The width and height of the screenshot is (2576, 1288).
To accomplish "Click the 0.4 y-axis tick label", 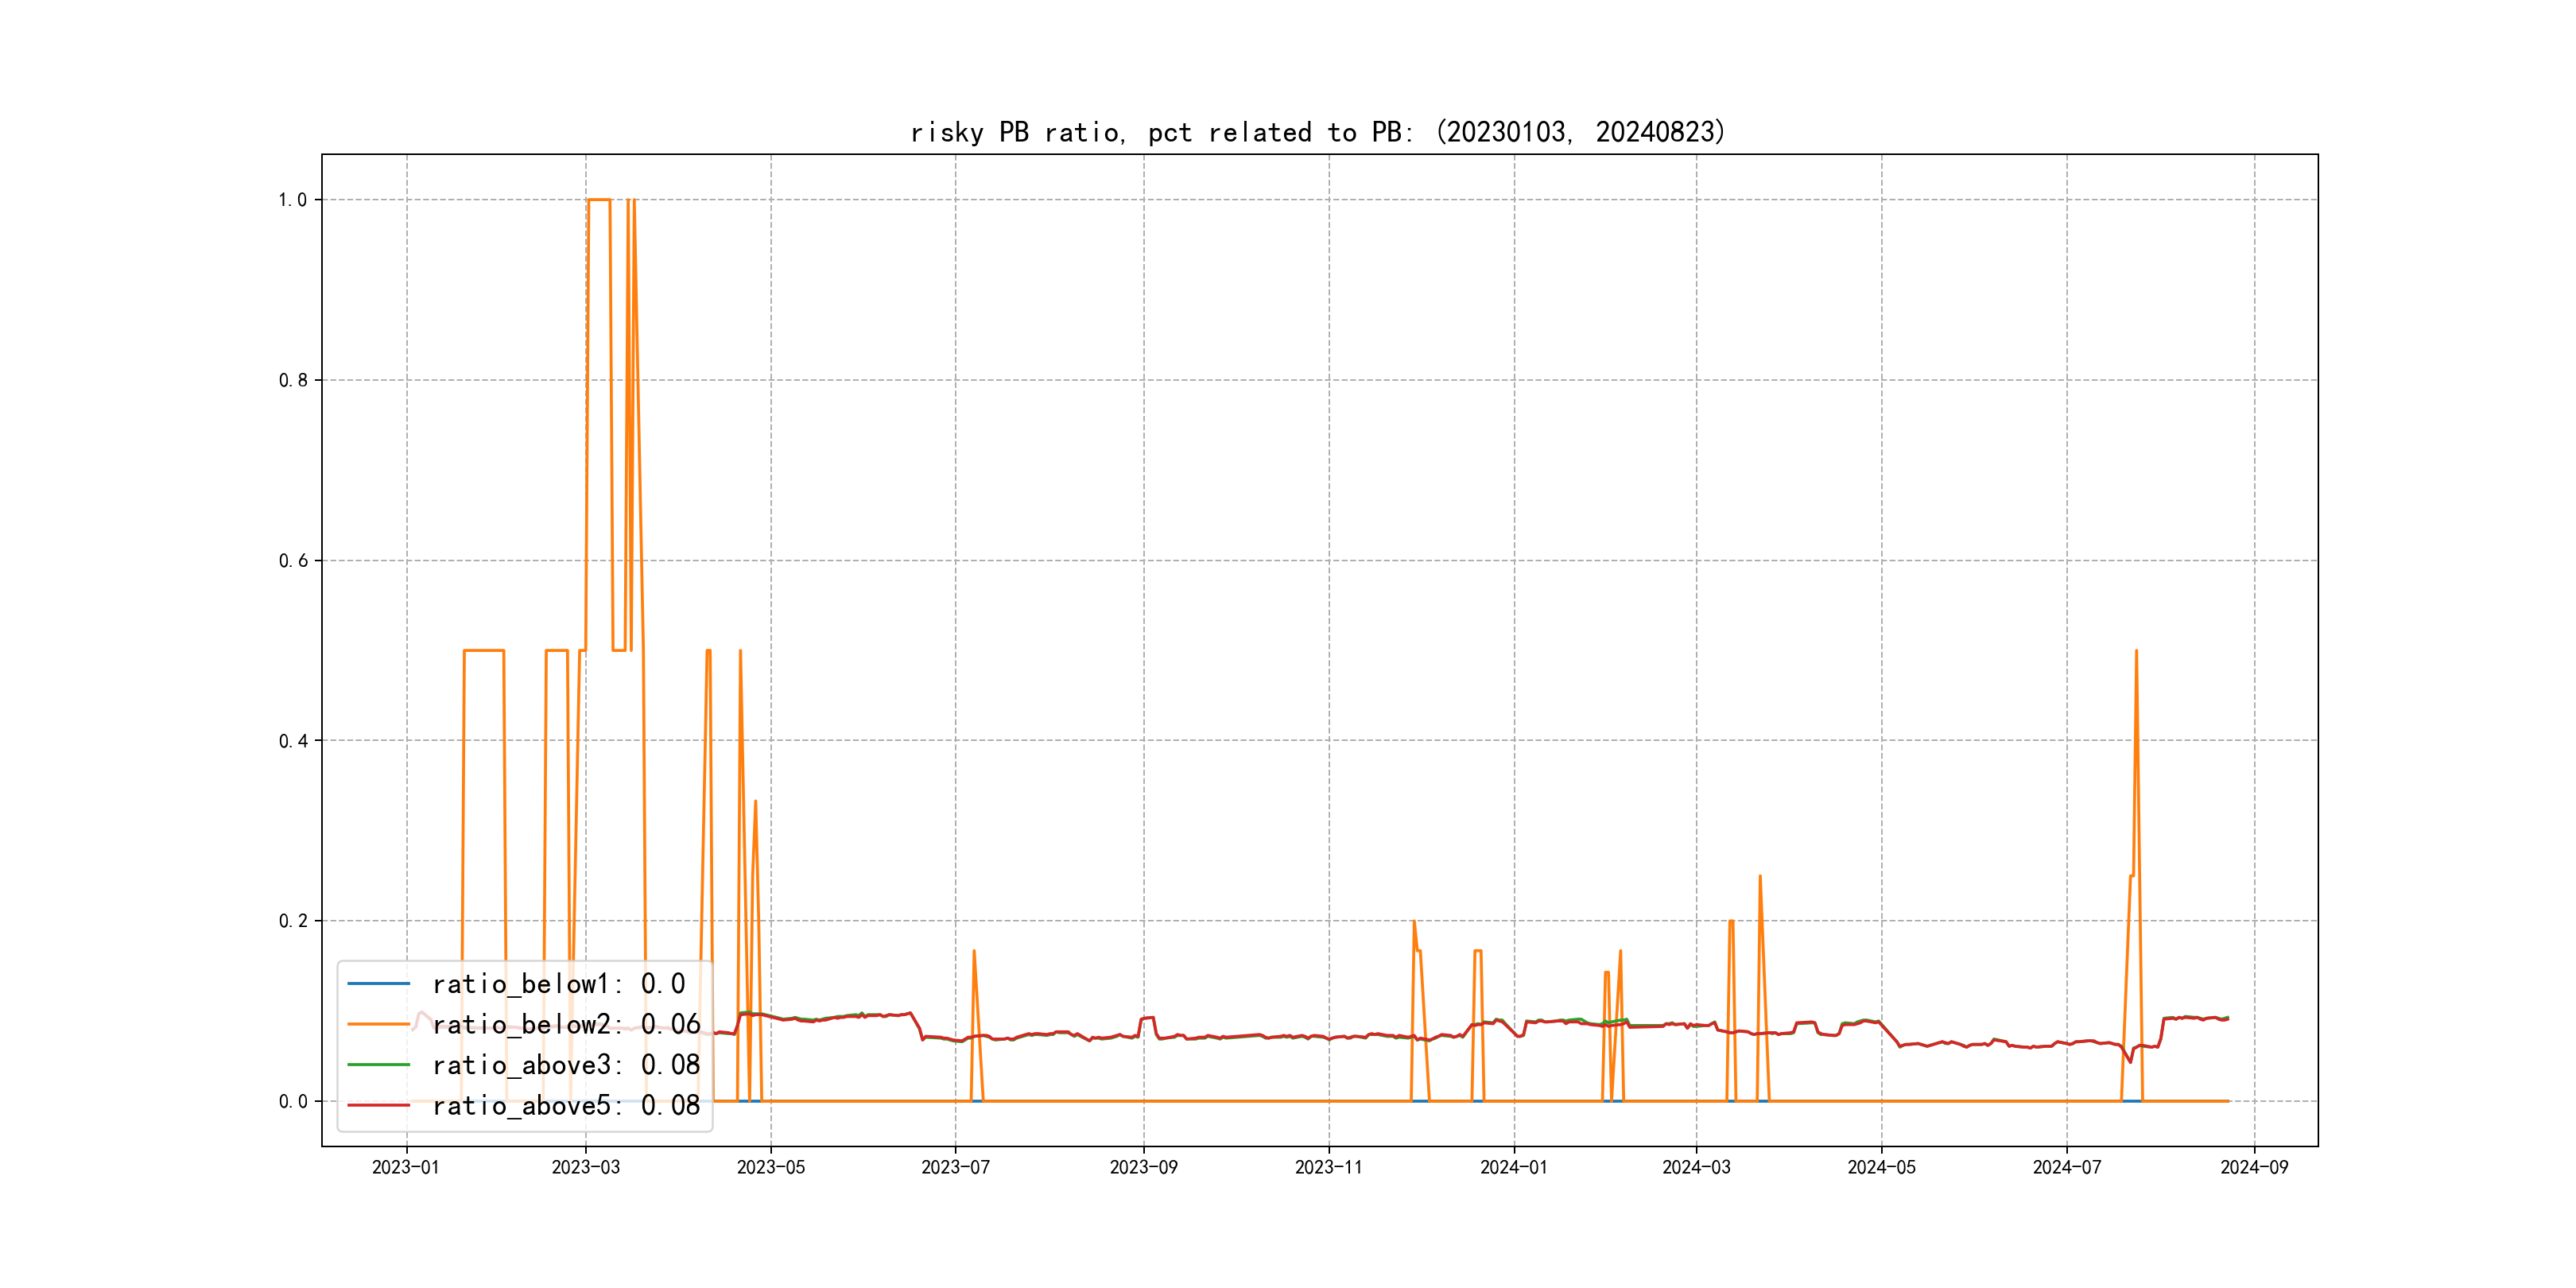I will pos(292,741).
